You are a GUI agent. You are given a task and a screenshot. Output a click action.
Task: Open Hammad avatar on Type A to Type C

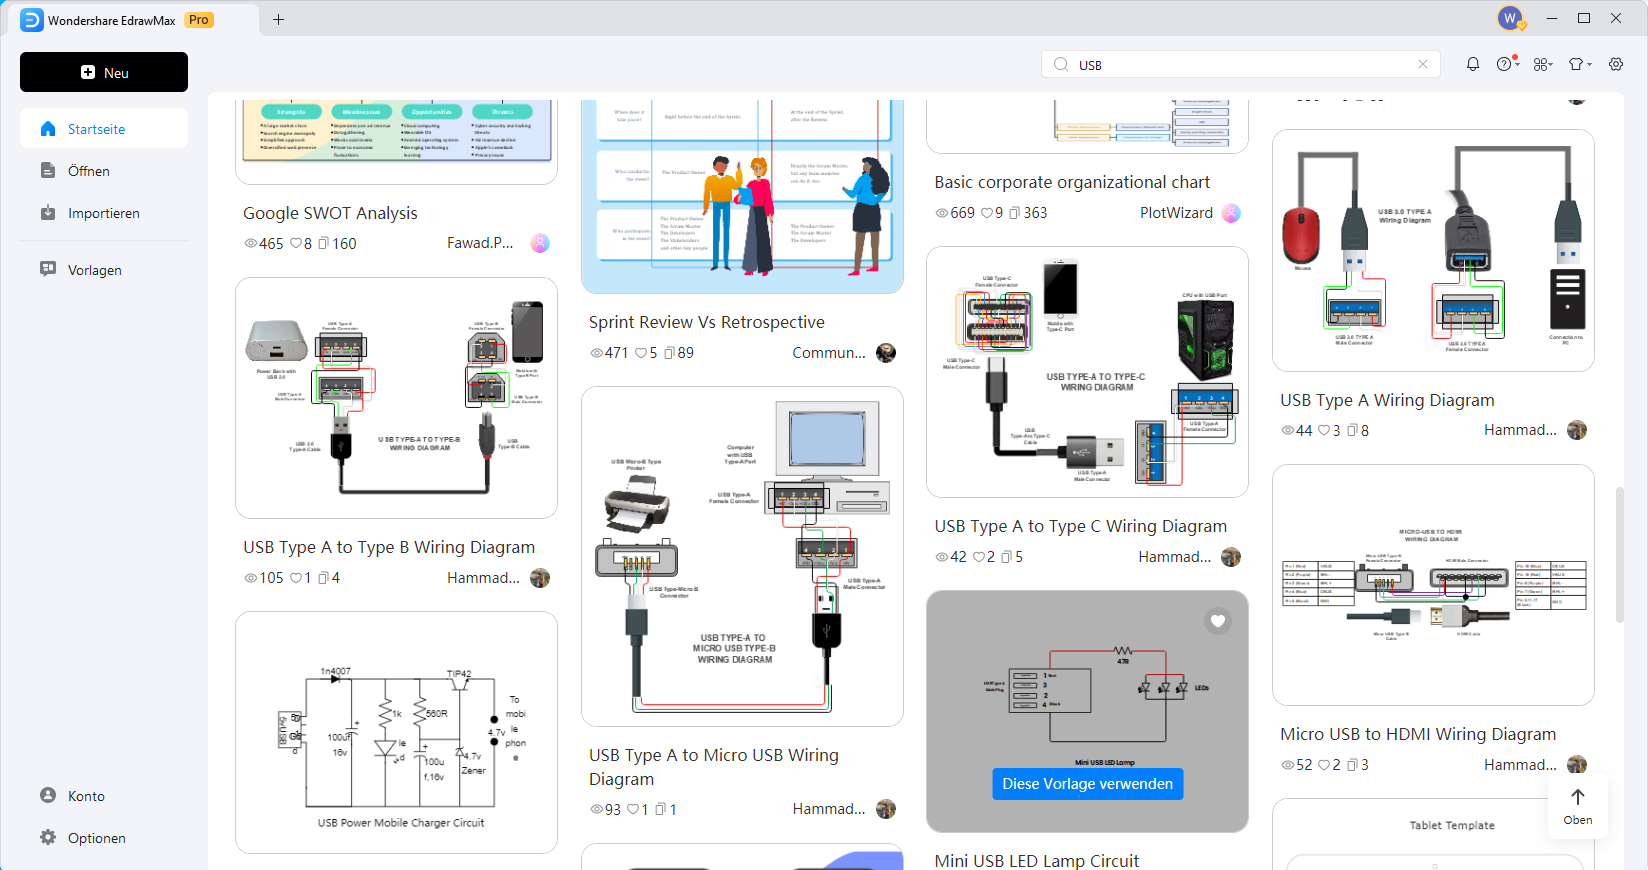pos(1231,557)
